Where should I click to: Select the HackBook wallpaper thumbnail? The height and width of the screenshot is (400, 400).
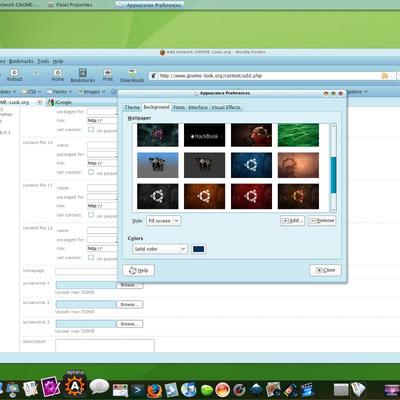pos(204,135)
